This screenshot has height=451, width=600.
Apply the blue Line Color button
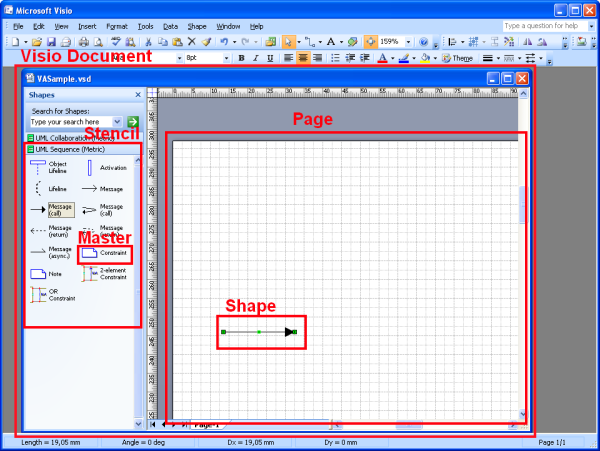pos(404,58)
